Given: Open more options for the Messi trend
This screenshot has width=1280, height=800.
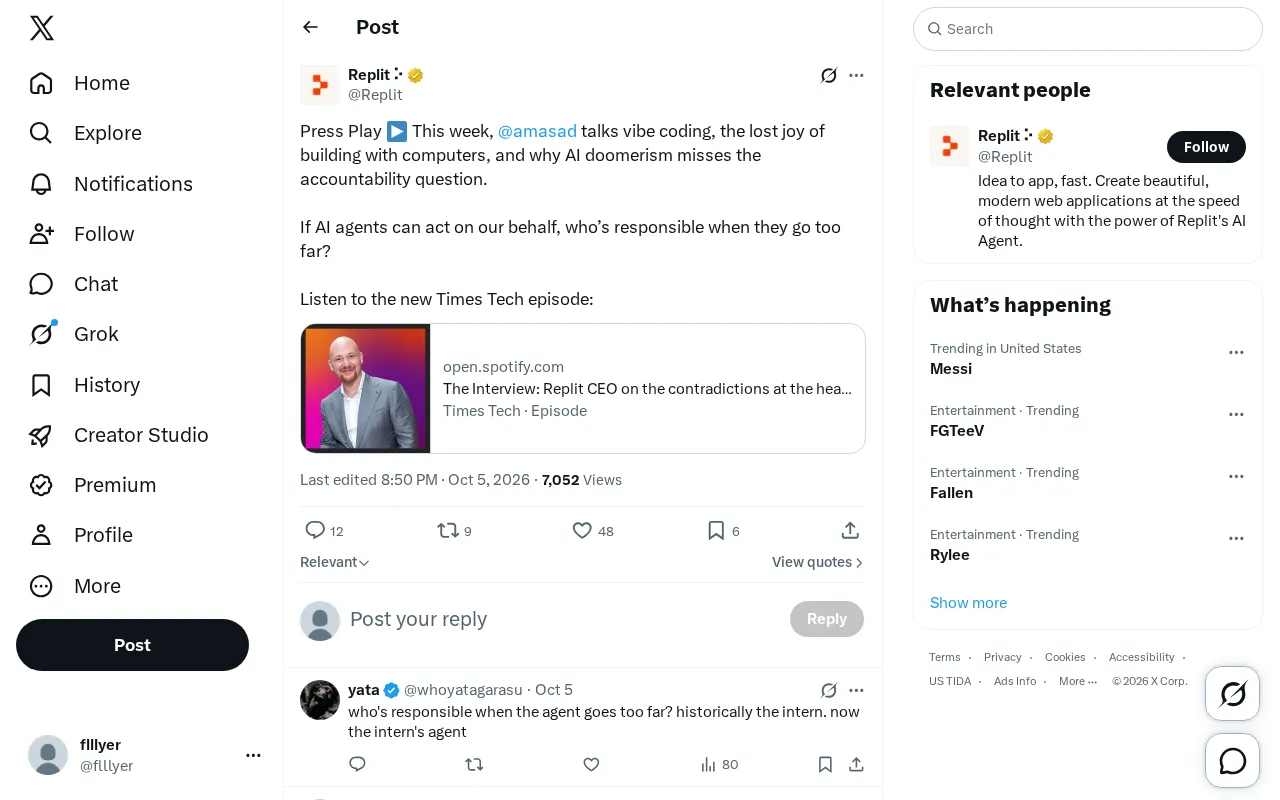Looking at the screenshot, I should point(1236,352).
